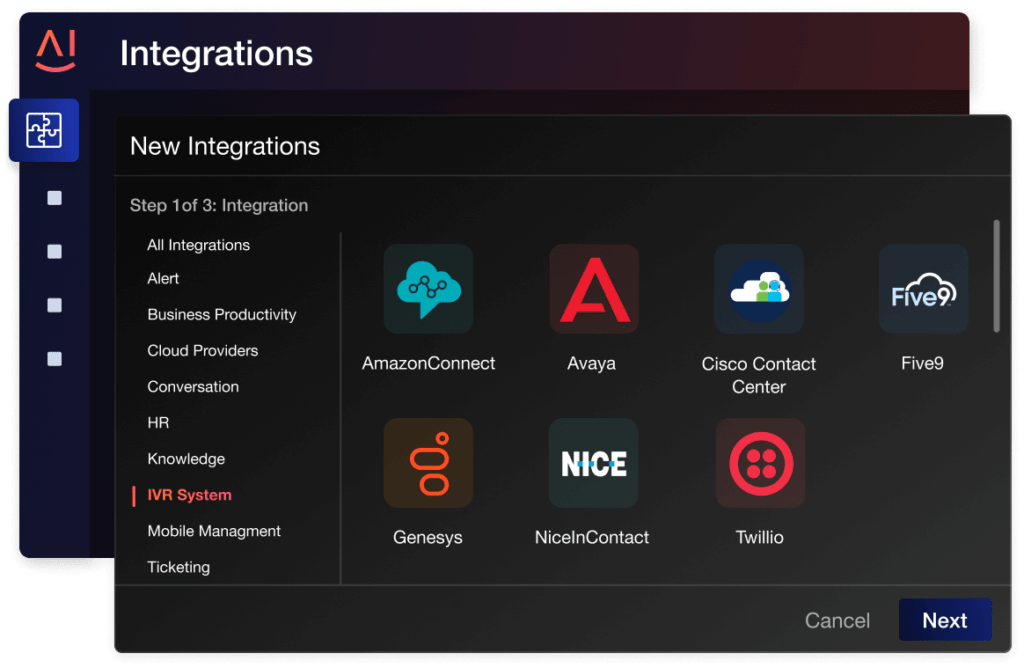Click the integrations list scrollbar
Screen dimensions: 1024x668
click(995, 276)
